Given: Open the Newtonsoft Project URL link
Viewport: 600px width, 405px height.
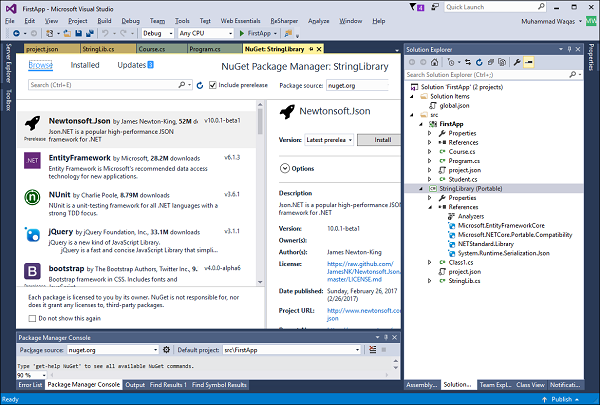Looking at the screenshot, I should 364,314.
